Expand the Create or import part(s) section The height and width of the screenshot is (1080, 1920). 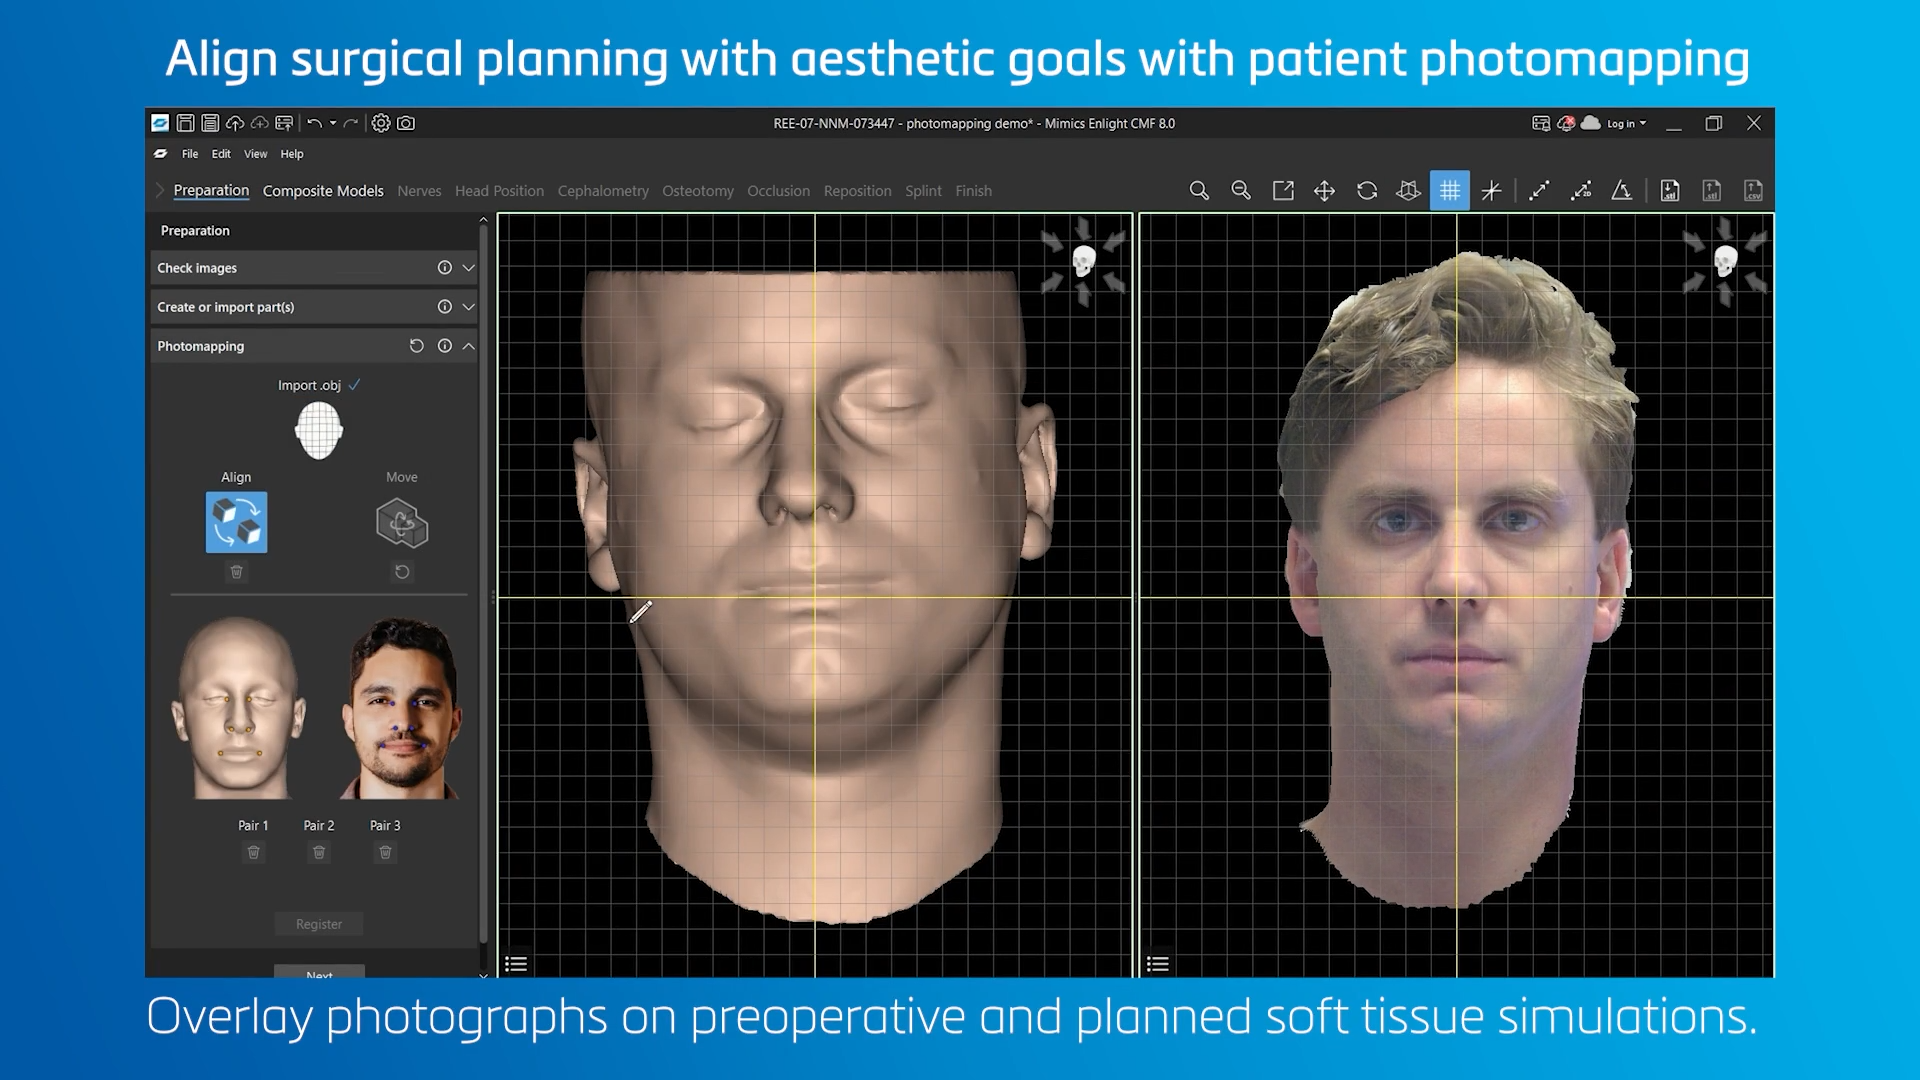pyautogui.click(x=468, y=307)
